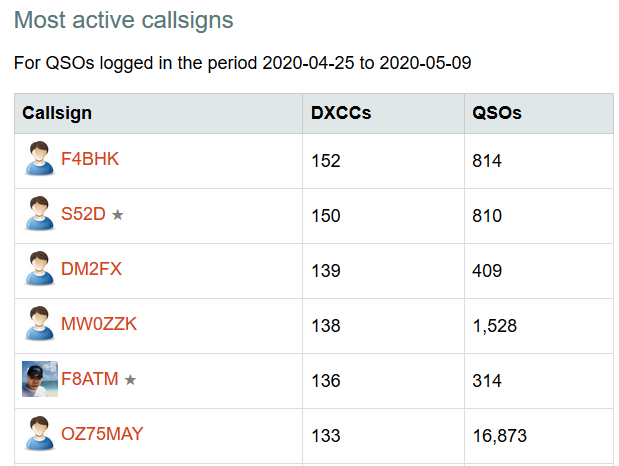Viewport: 619px width, 466px height.
Task: Click the star icon next to F8ATM
Action: [x=131, y=380]
